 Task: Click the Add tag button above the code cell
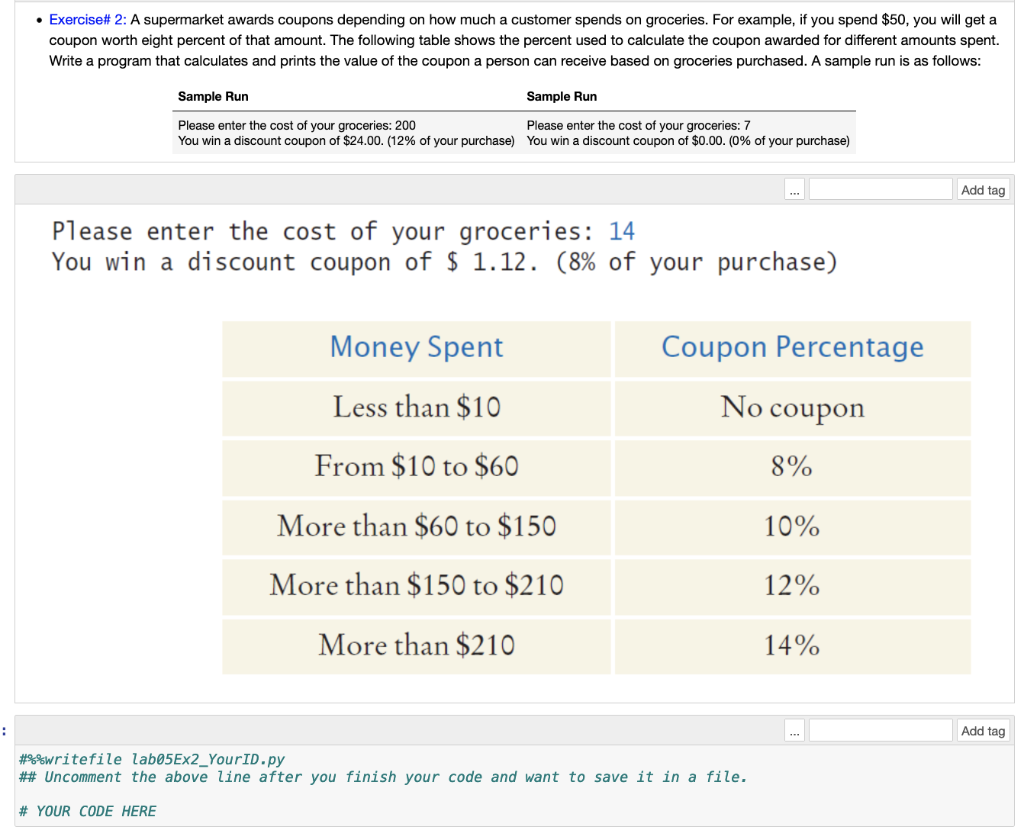[x=982, y=730]
